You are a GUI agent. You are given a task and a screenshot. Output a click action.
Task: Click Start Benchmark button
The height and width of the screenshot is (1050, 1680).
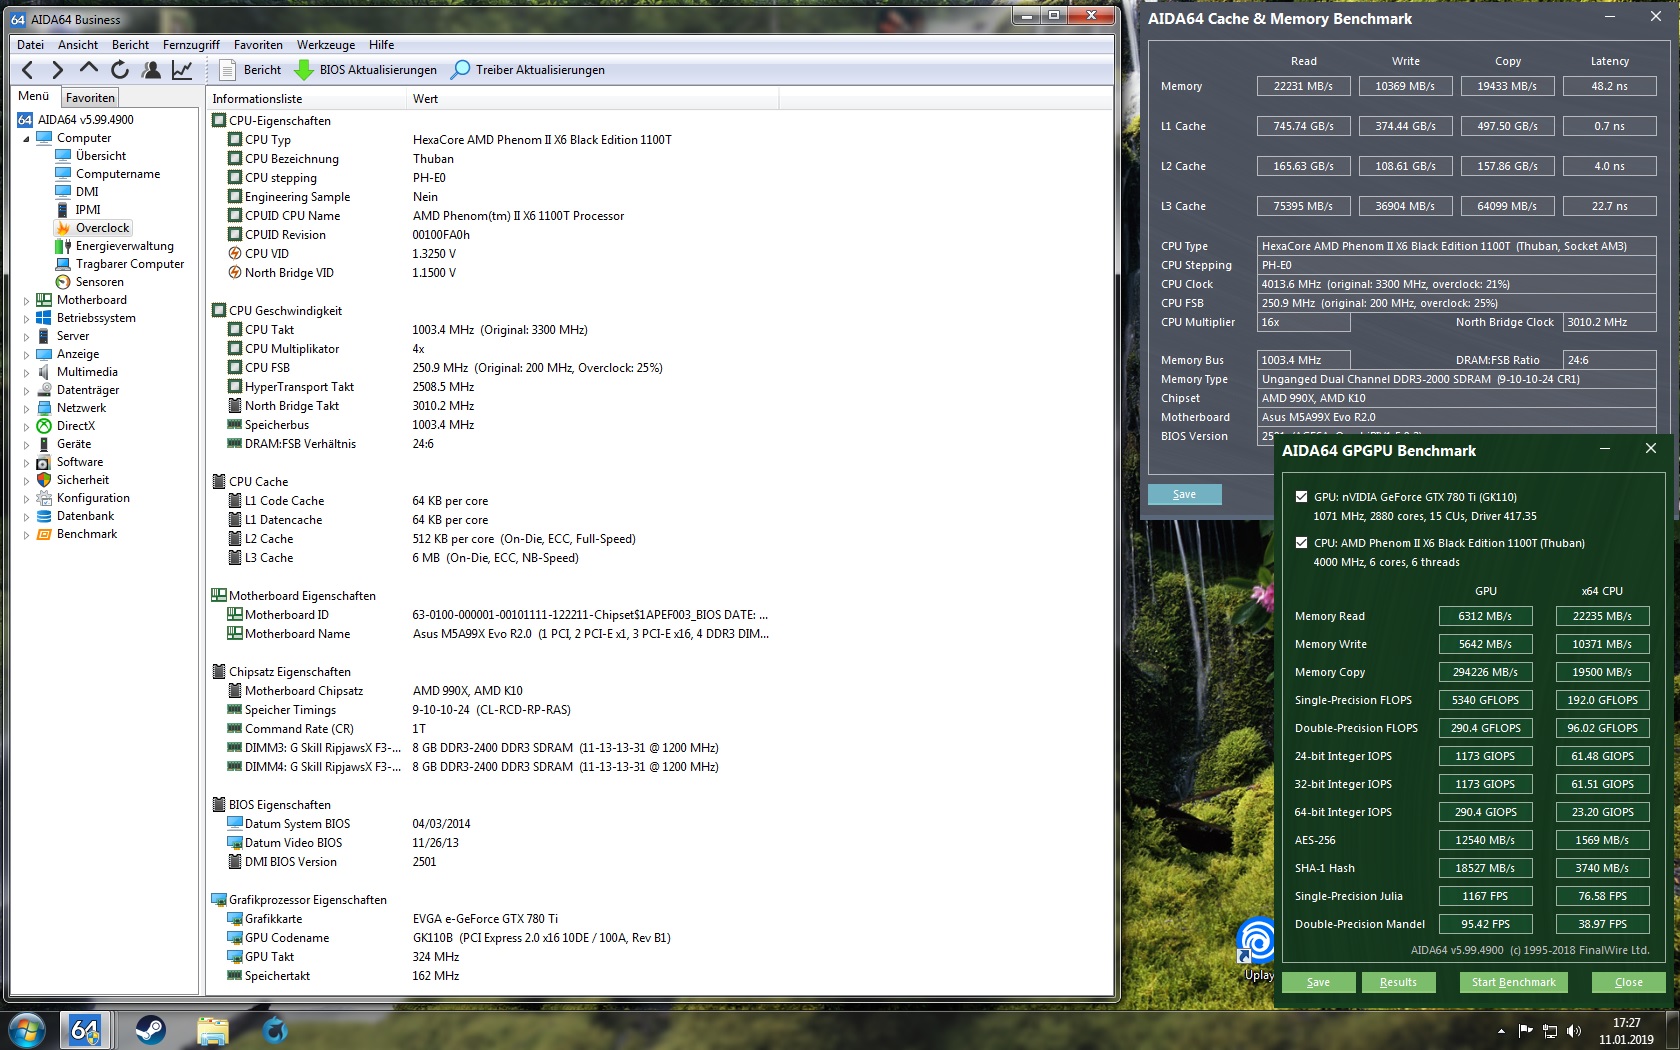(1513, 982)
